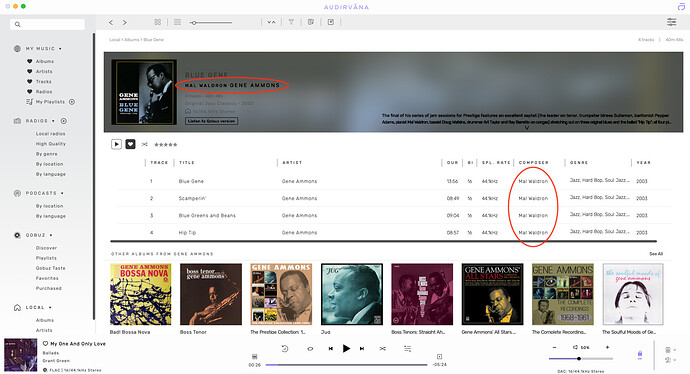Seek in the playback progress bar
690x374 pixels.
346,364
